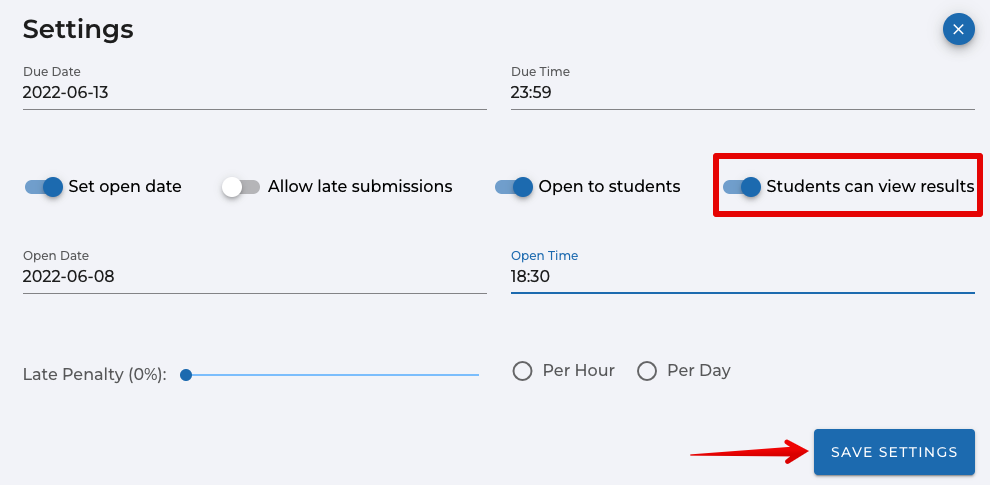Choose the Per Day penalty option
Viewport: 990px width, 485px height.
pyautogui.click(x=647, y=371)
